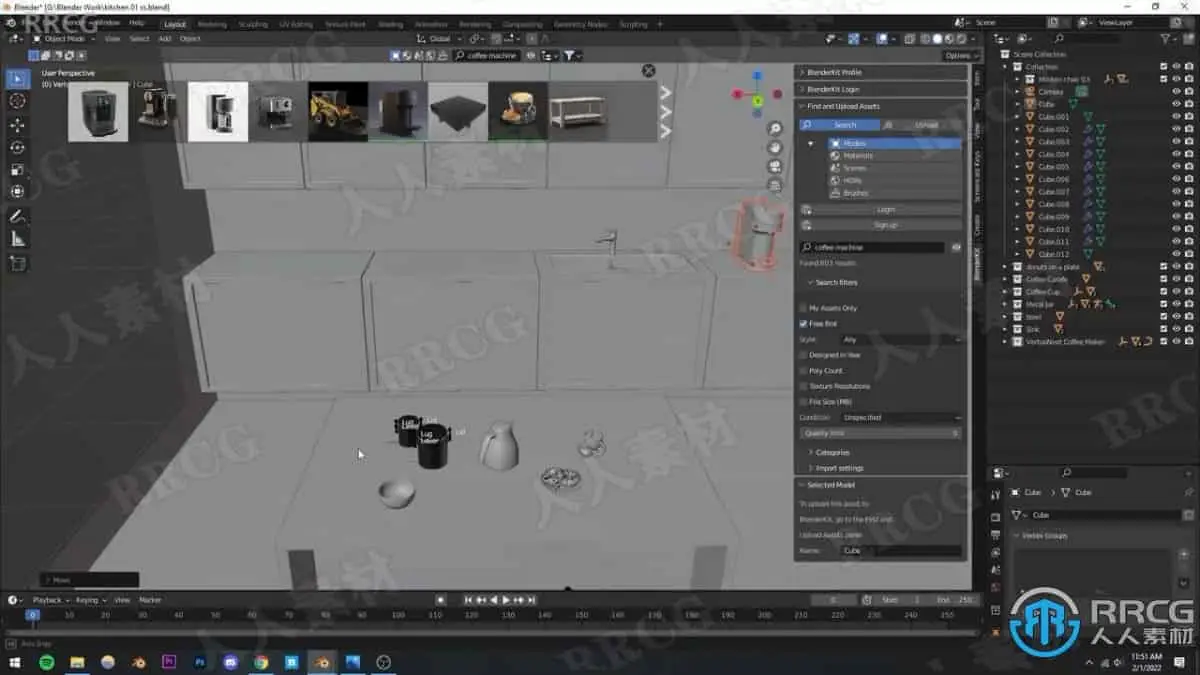Enable the My Assets Only checkbox
Screen dimensions: 1200x675
[803, 309]
